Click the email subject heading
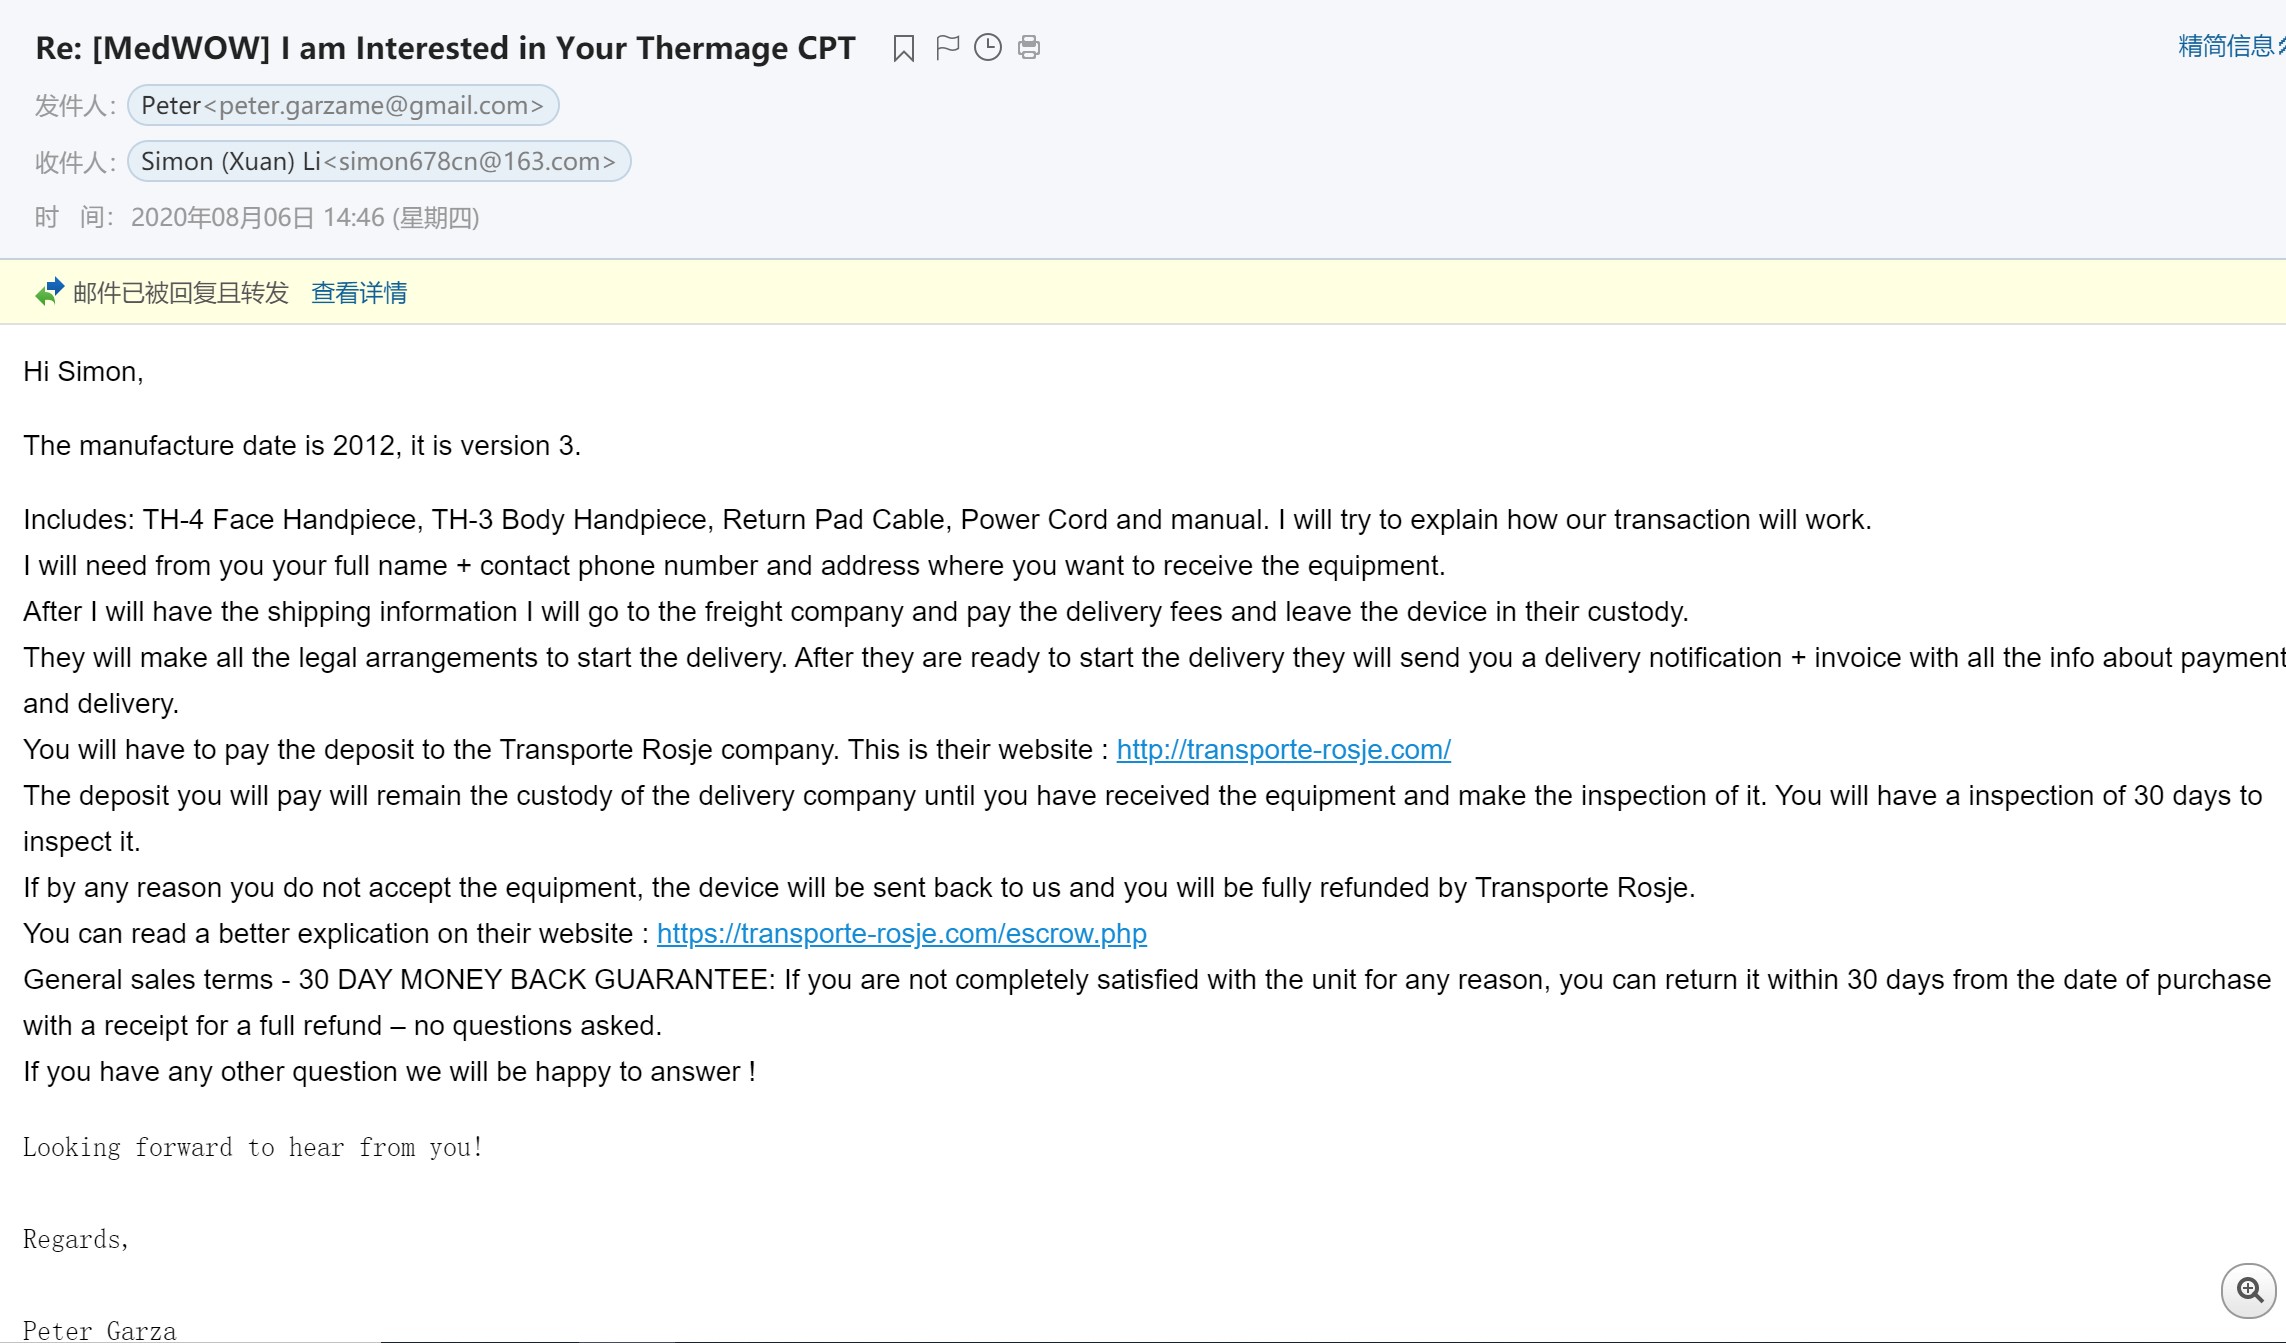The width and height of the screenshot is (2286, 1343). point(445,48)
